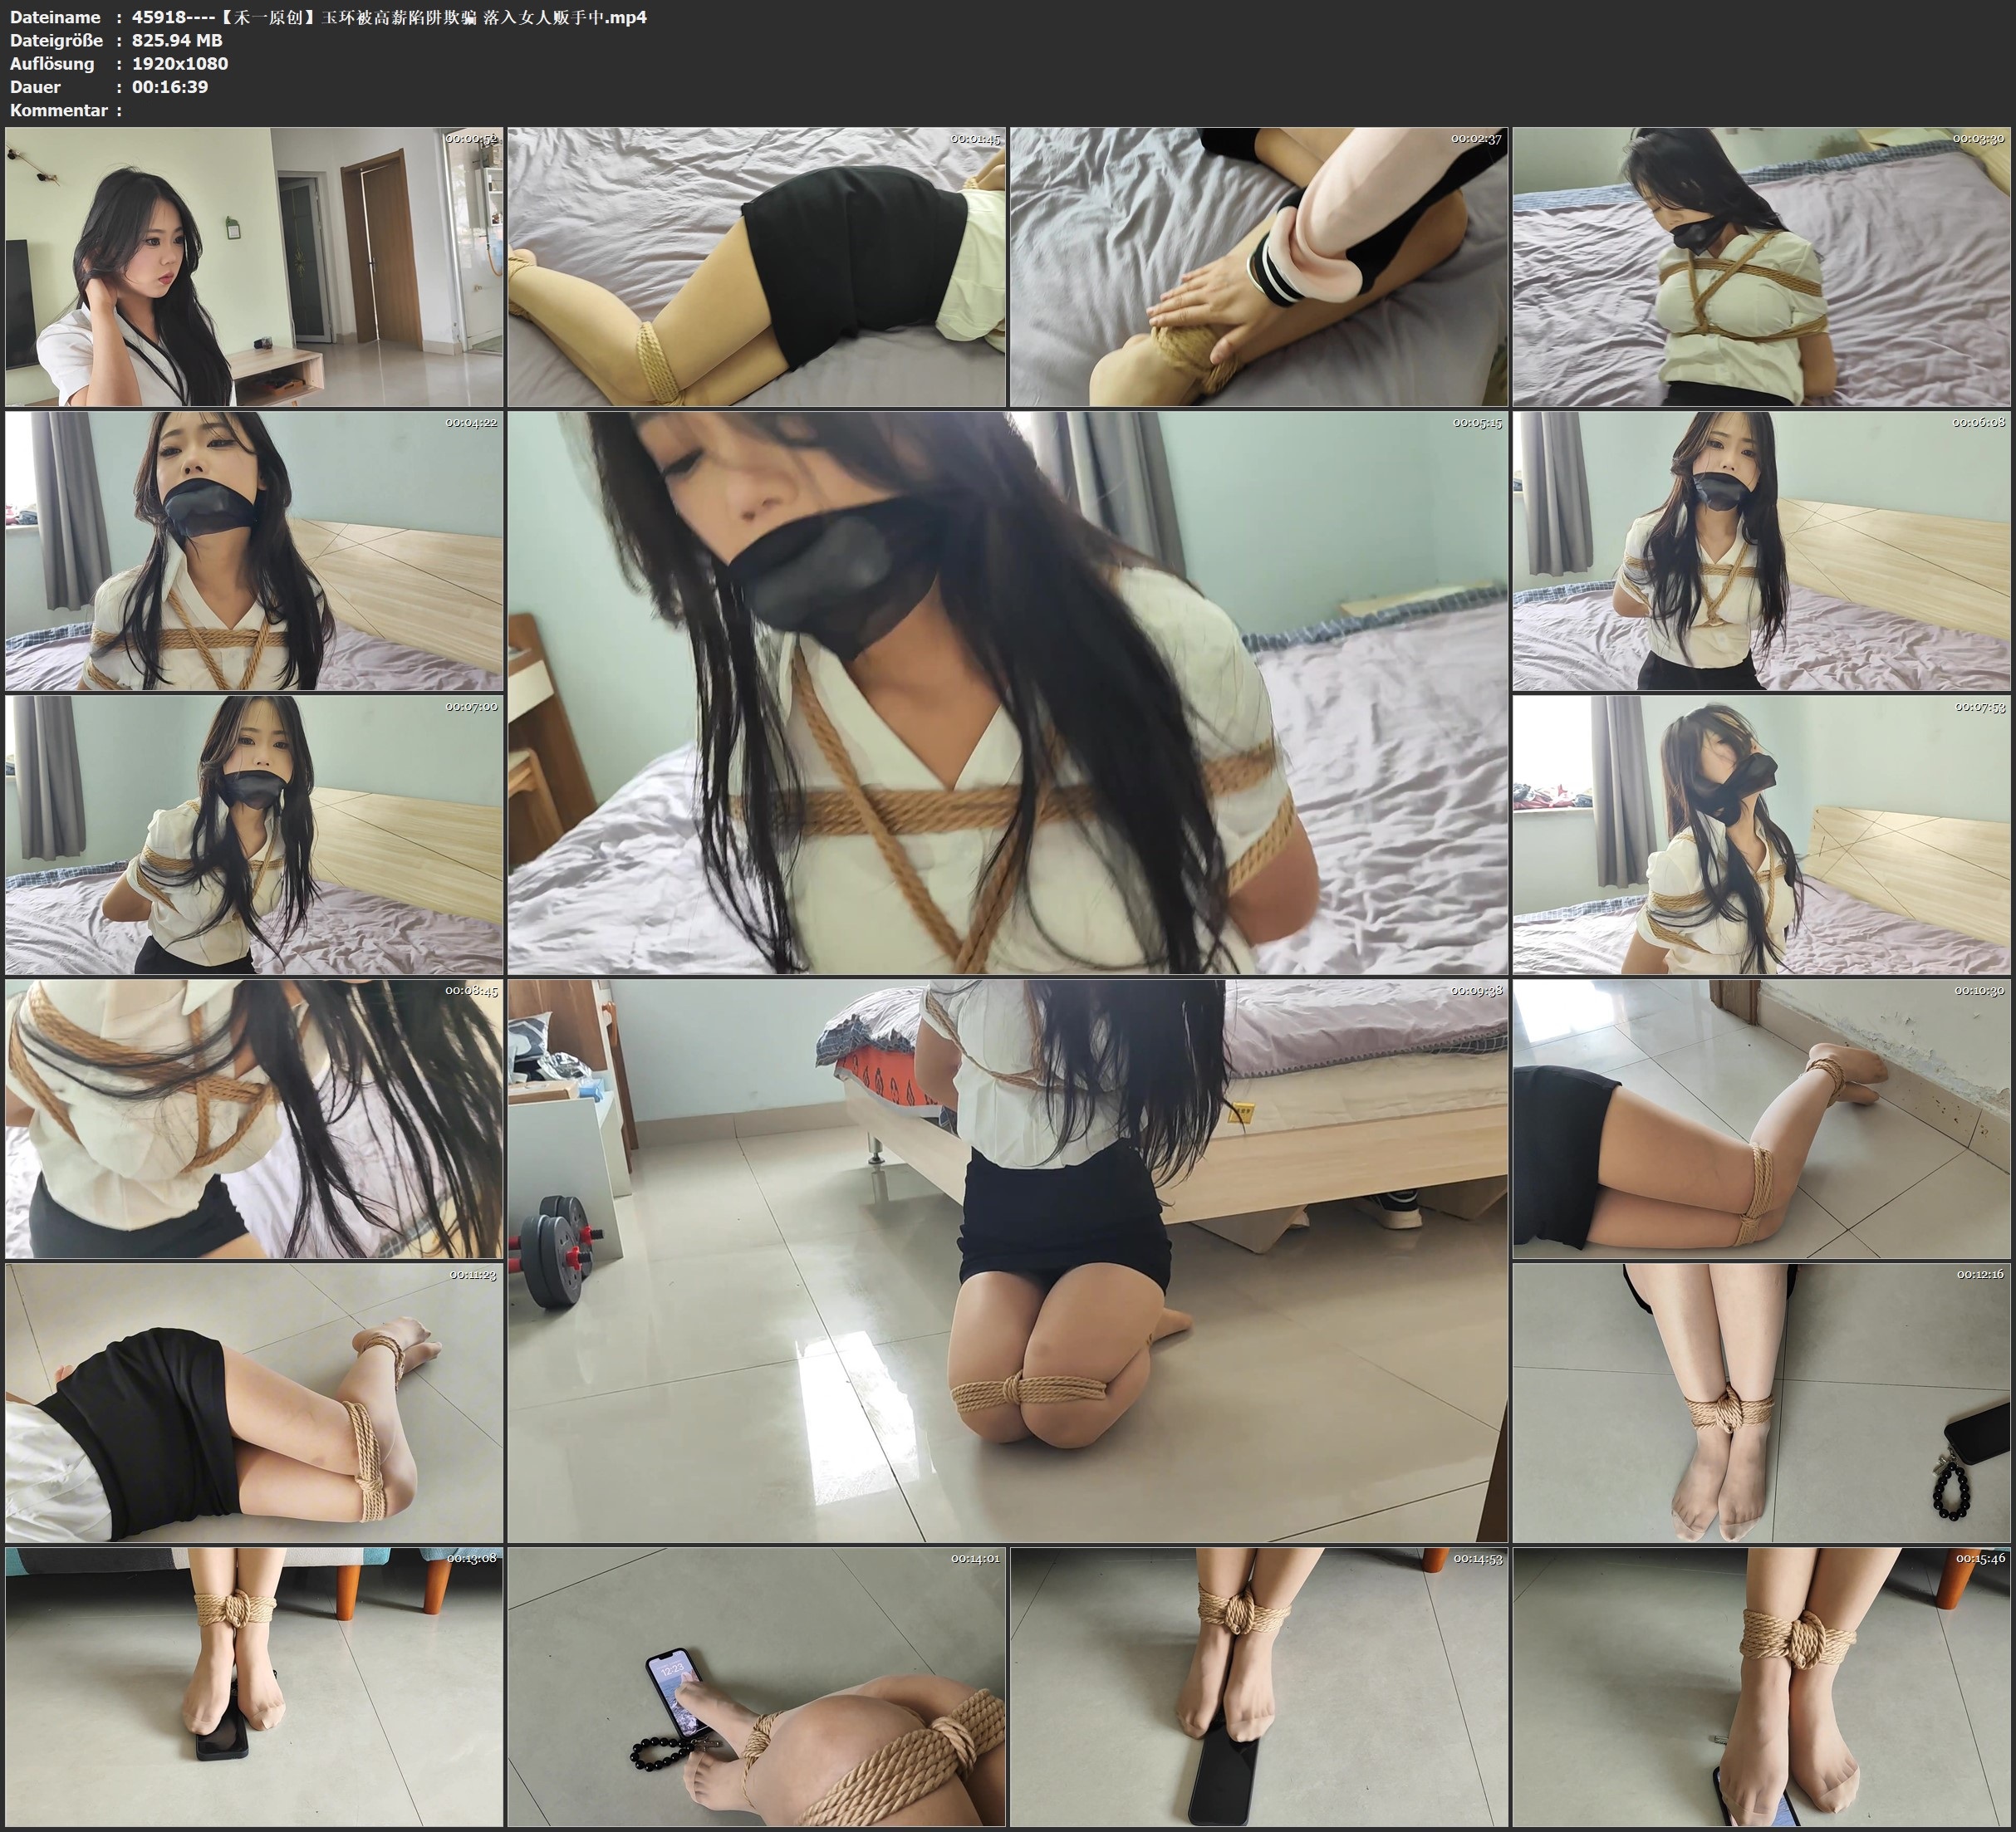Click the thumbnail timestamped 00:00:52
The image size is (2016, 1832).
point(254,267)
